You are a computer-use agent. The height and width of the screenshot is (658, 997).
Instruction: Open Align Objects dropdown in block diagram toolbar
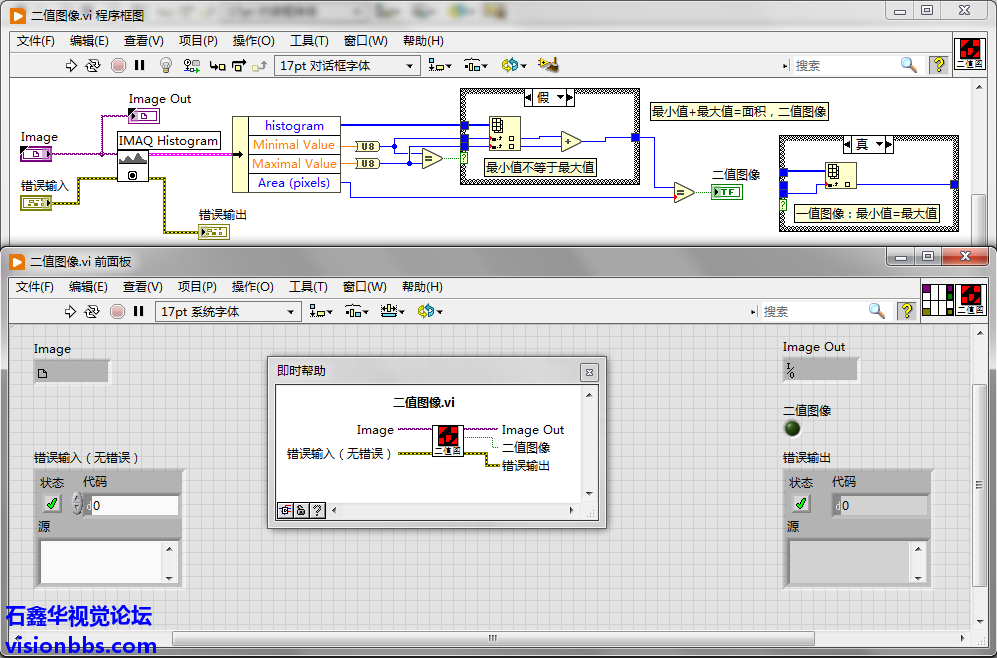[x=439, y=65]
